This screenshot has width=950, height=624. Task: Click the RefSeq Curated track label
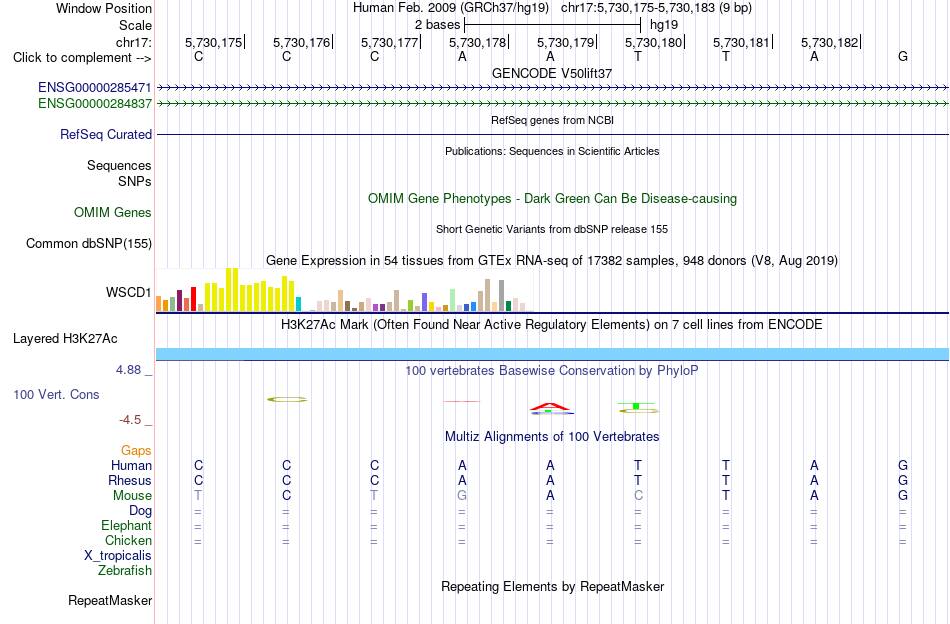pyautogui.click(x=106, y=134)
